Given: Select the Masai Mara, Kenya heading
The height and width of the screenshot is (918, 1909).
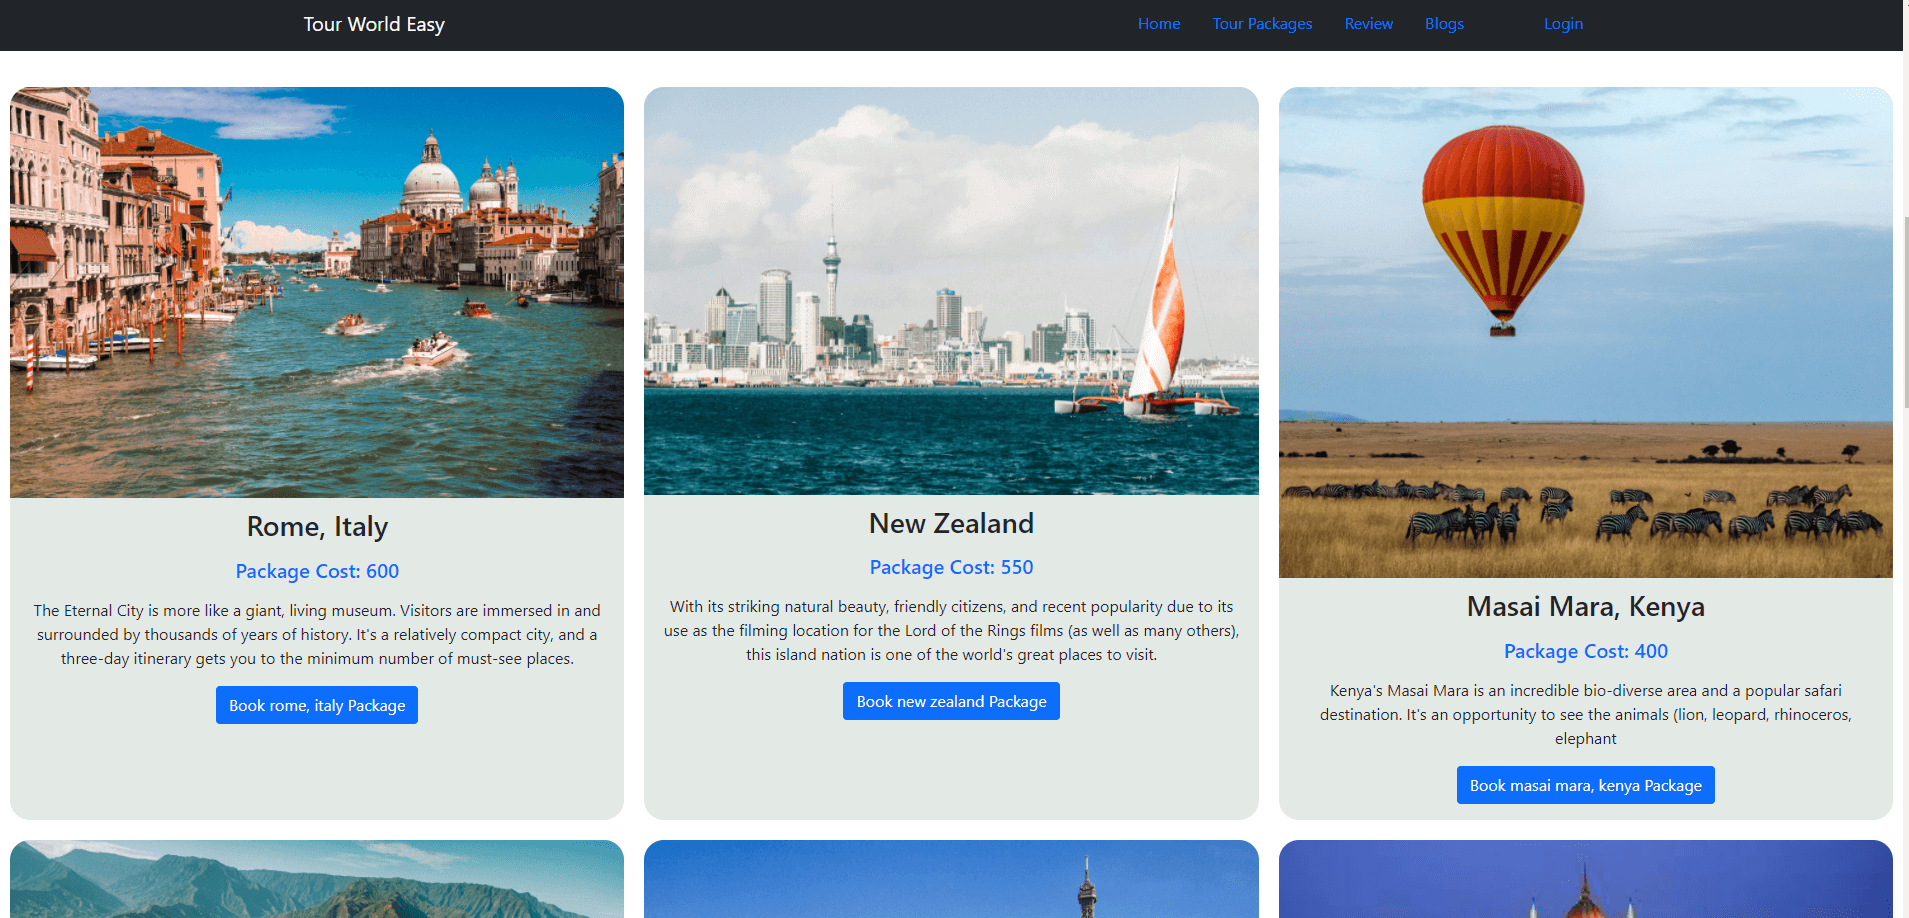Looking at the screenshot, I should tap(1585, 607).
